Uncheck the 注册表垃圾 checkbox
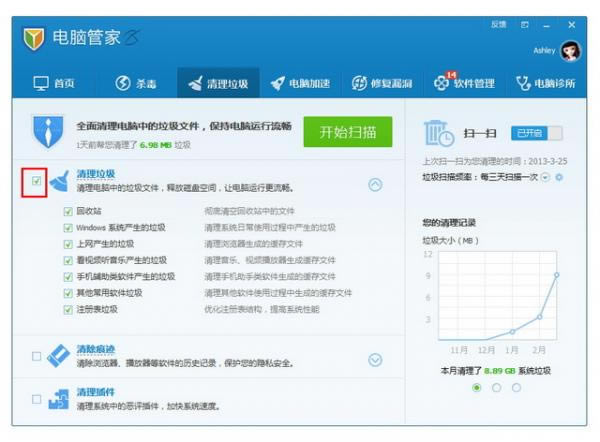600x442 pixels. click(67, 309)
